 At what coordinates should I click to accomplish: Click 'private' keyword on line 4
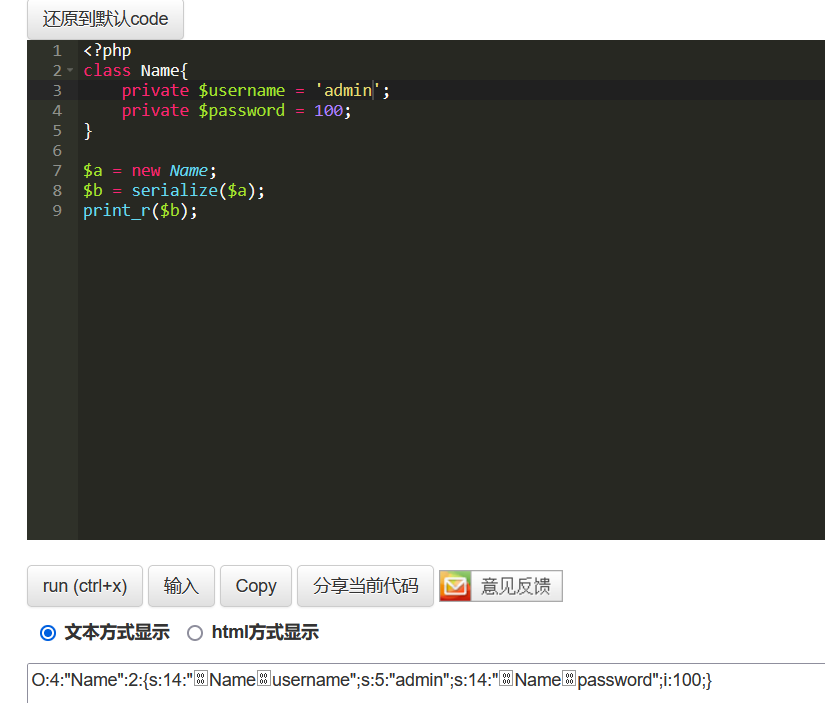pyautogui.click(x=155, y=111)
